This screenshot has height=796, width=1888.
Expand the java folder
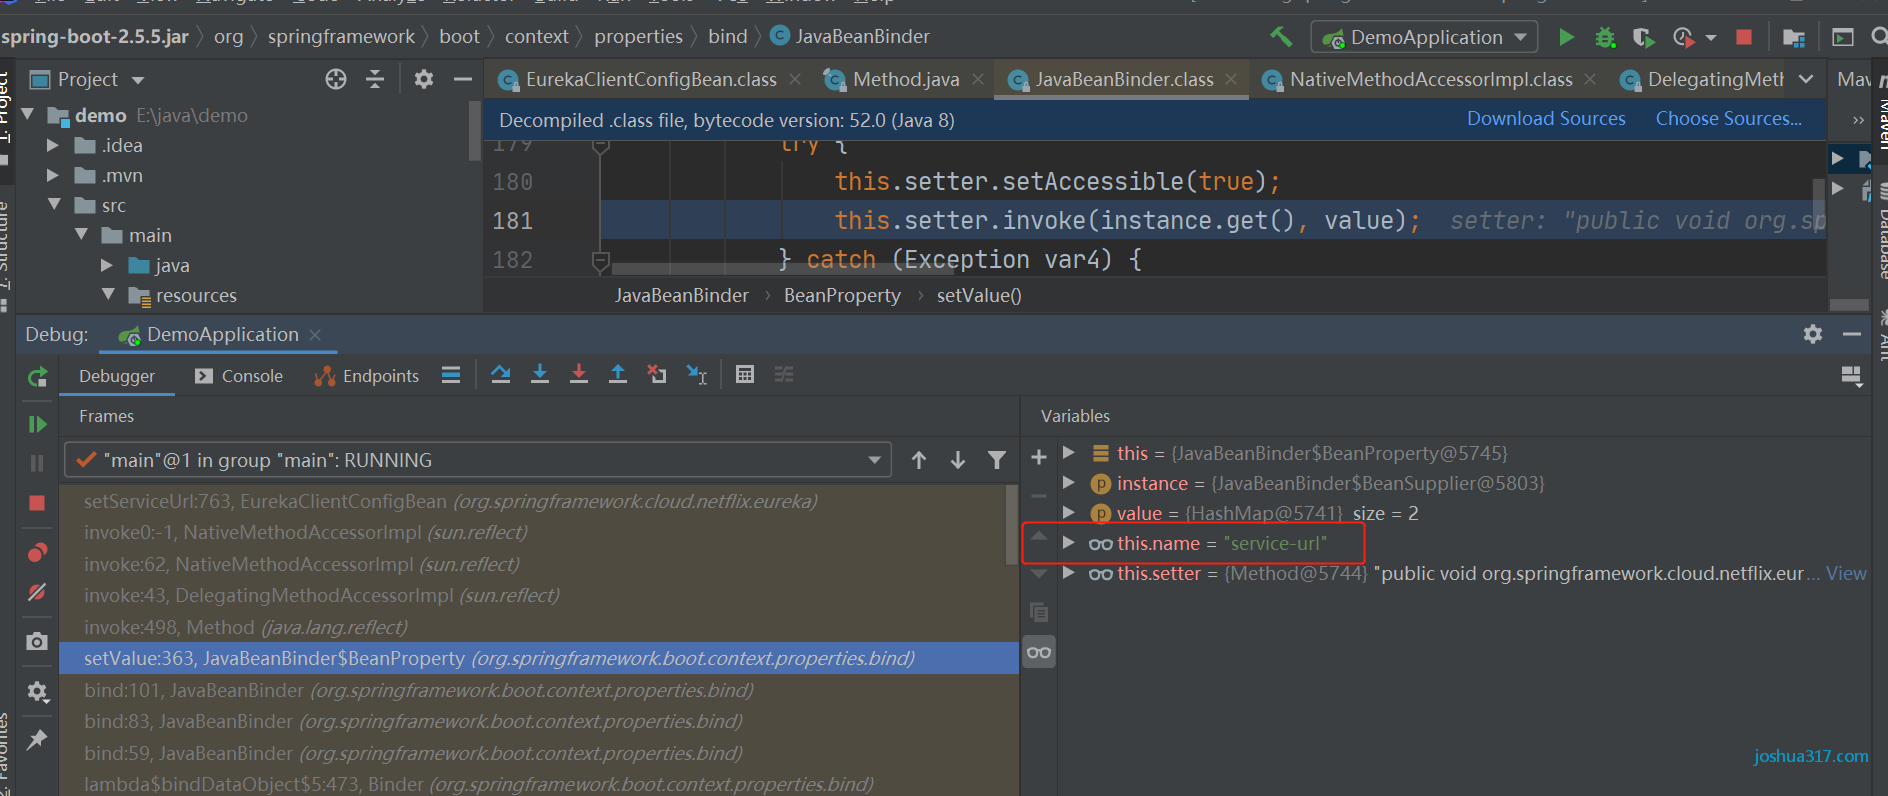[107, 265]
